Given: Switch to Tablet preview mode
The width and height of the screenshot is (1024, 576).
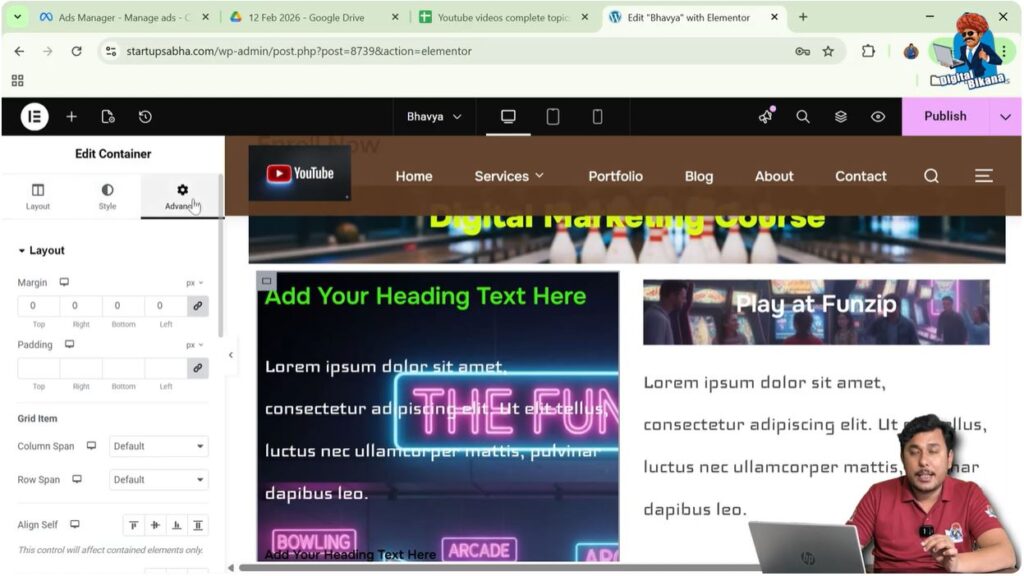Looking at the screenshot, I should point(552,116).
